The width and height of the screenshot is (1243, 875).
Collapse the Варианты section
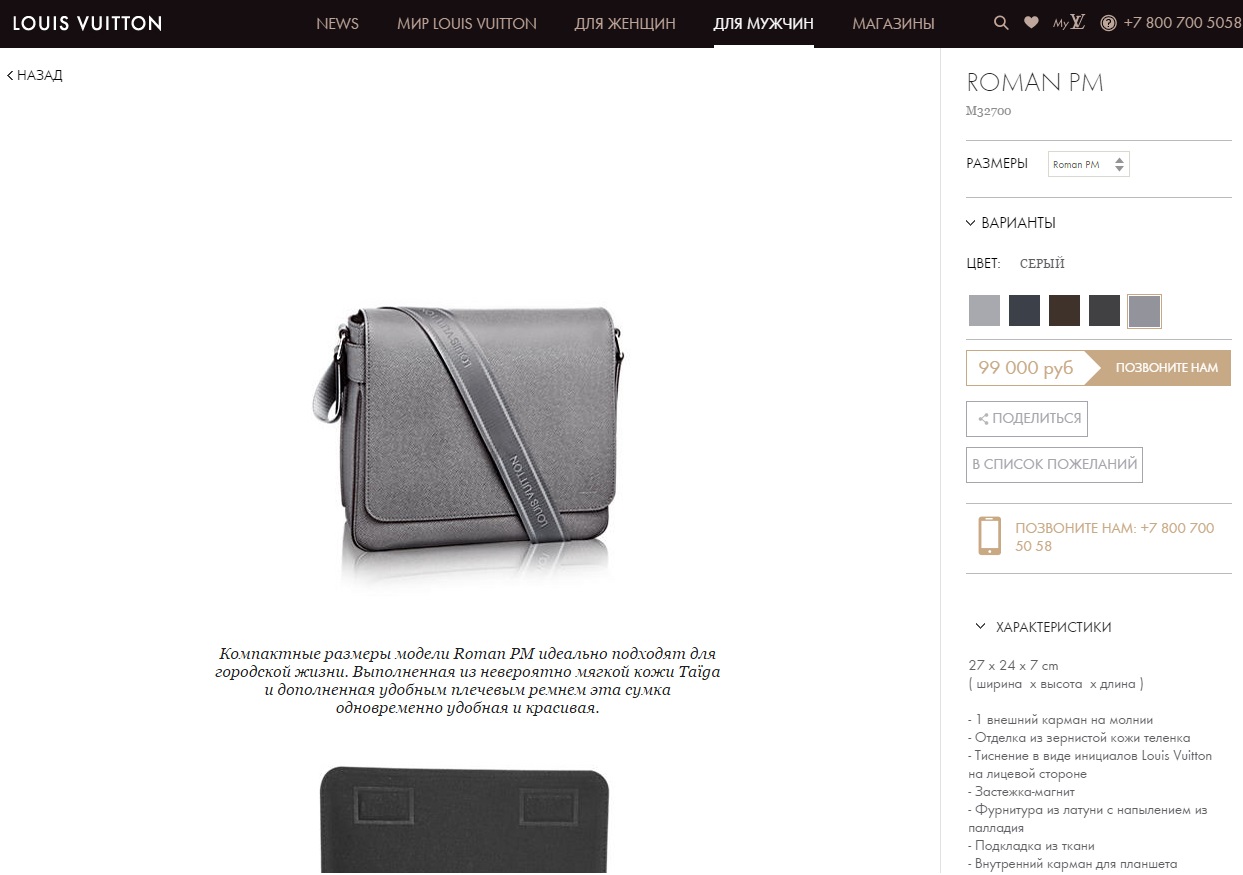click(x=1011, y=223)
